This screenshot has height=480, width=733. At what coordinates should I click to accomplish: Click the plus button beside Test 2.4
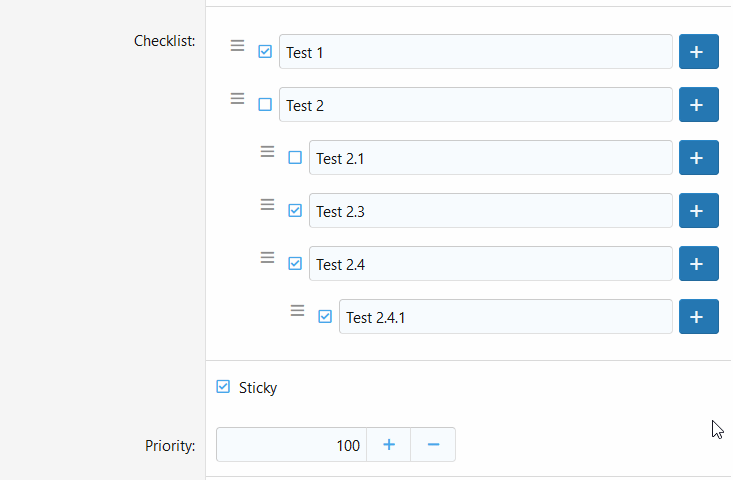(698, 264)
